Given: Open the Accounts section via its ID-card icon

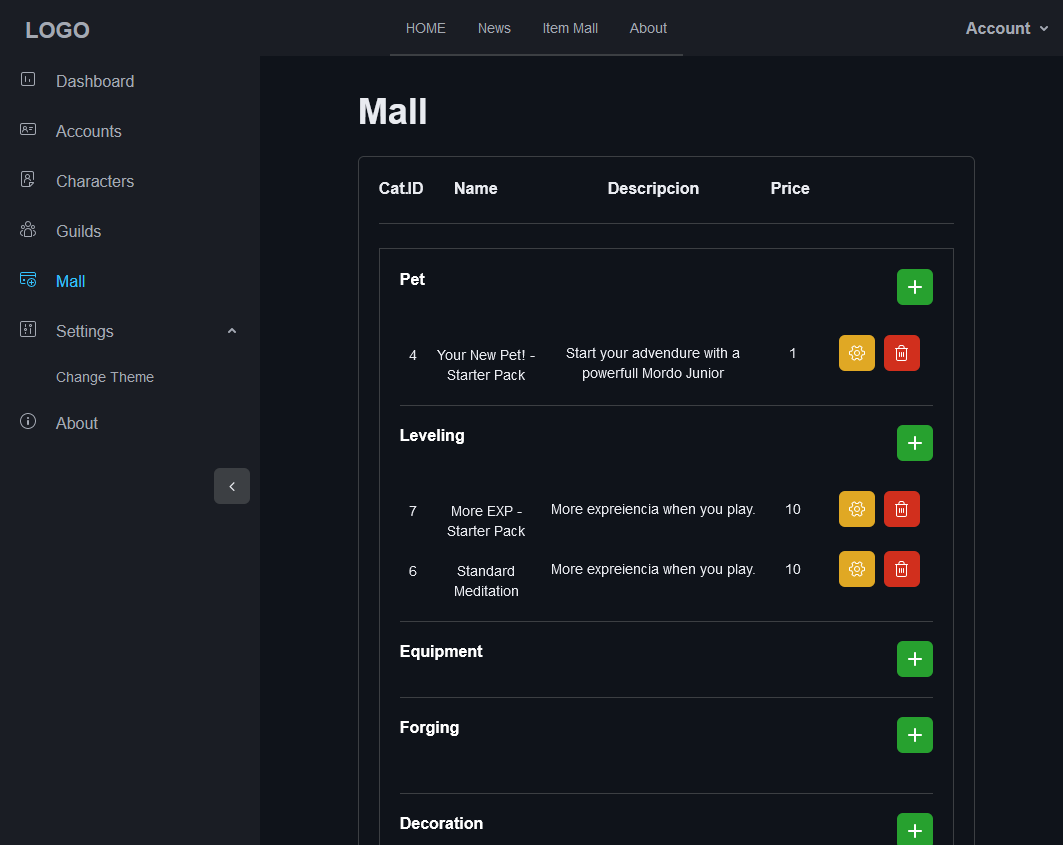Looking at the screenshot, I should 28,130.
